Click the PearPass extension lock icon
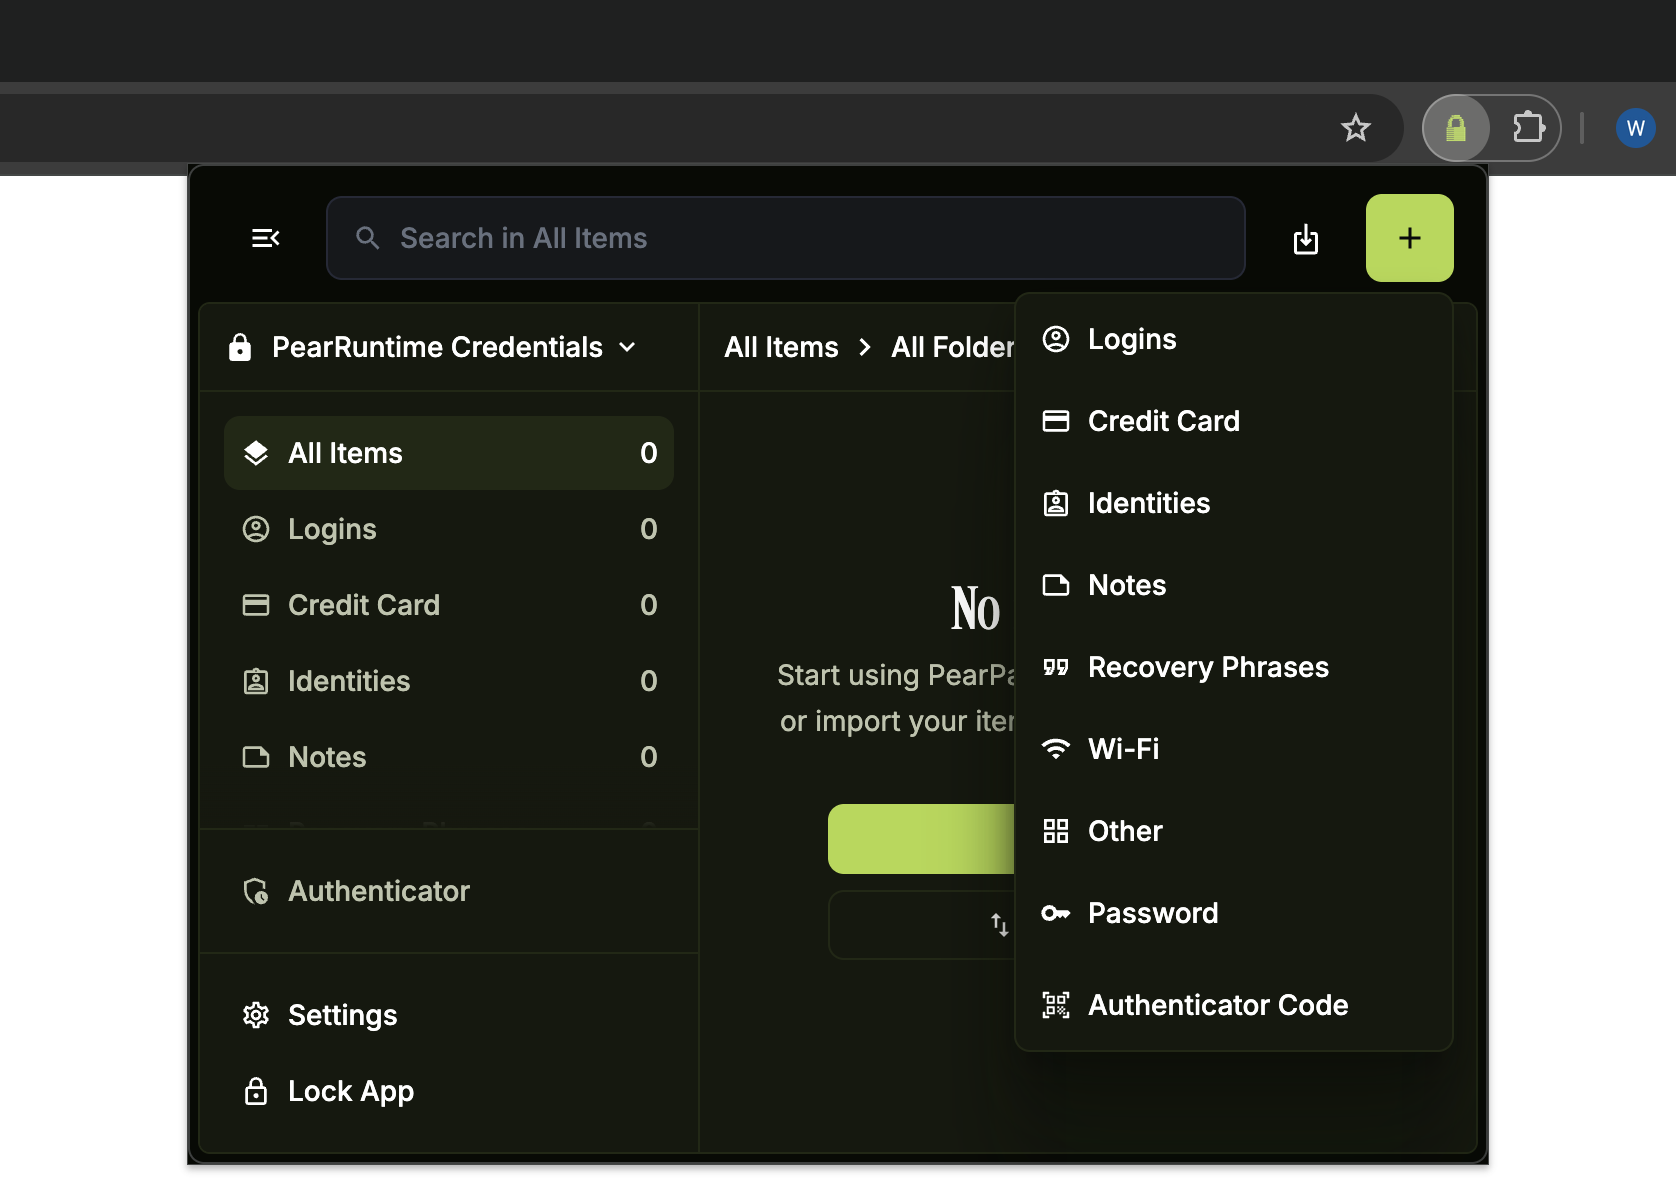 1456,128
